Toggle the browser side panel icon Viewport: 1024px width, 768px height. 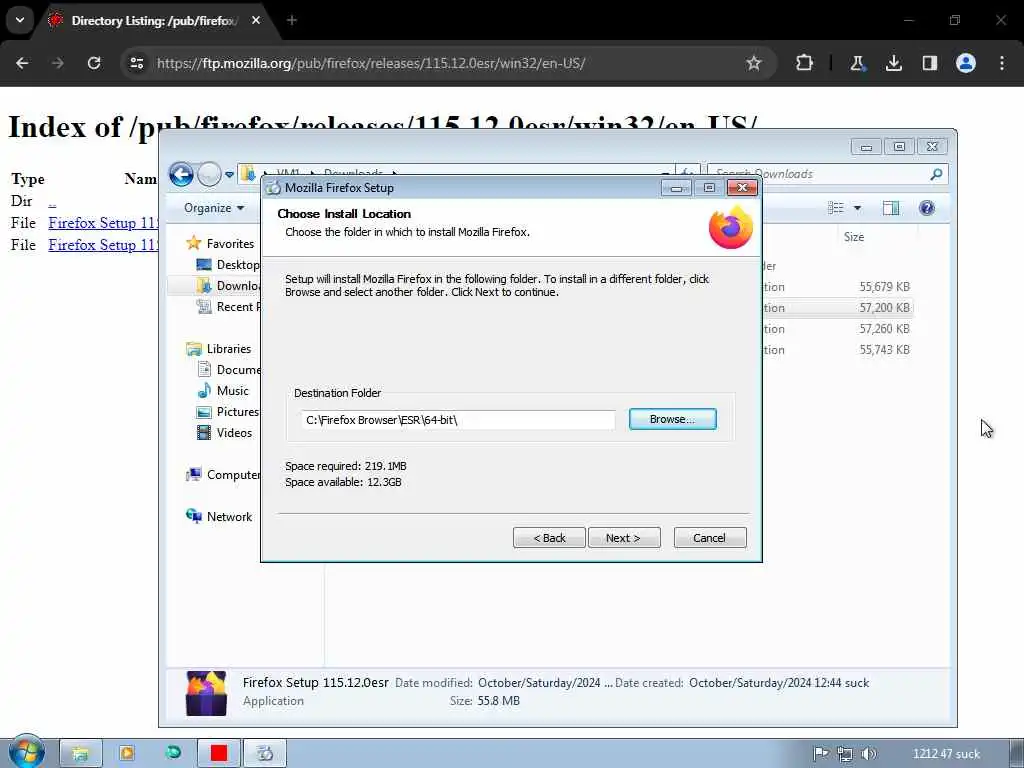click(x=930, y=63)
